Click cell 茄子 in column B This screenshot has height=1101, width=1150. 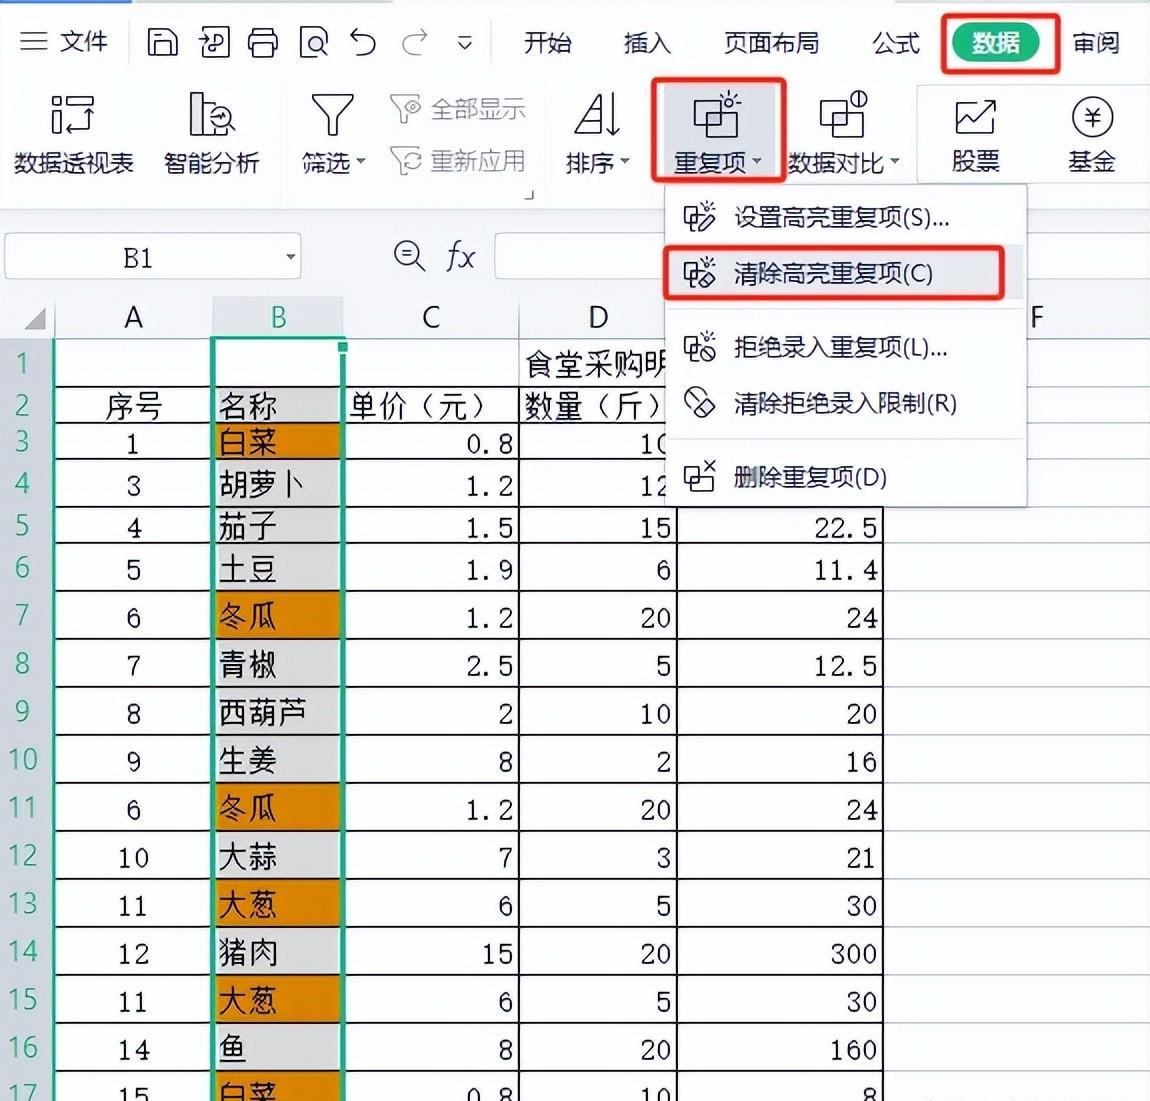point(277,526)
